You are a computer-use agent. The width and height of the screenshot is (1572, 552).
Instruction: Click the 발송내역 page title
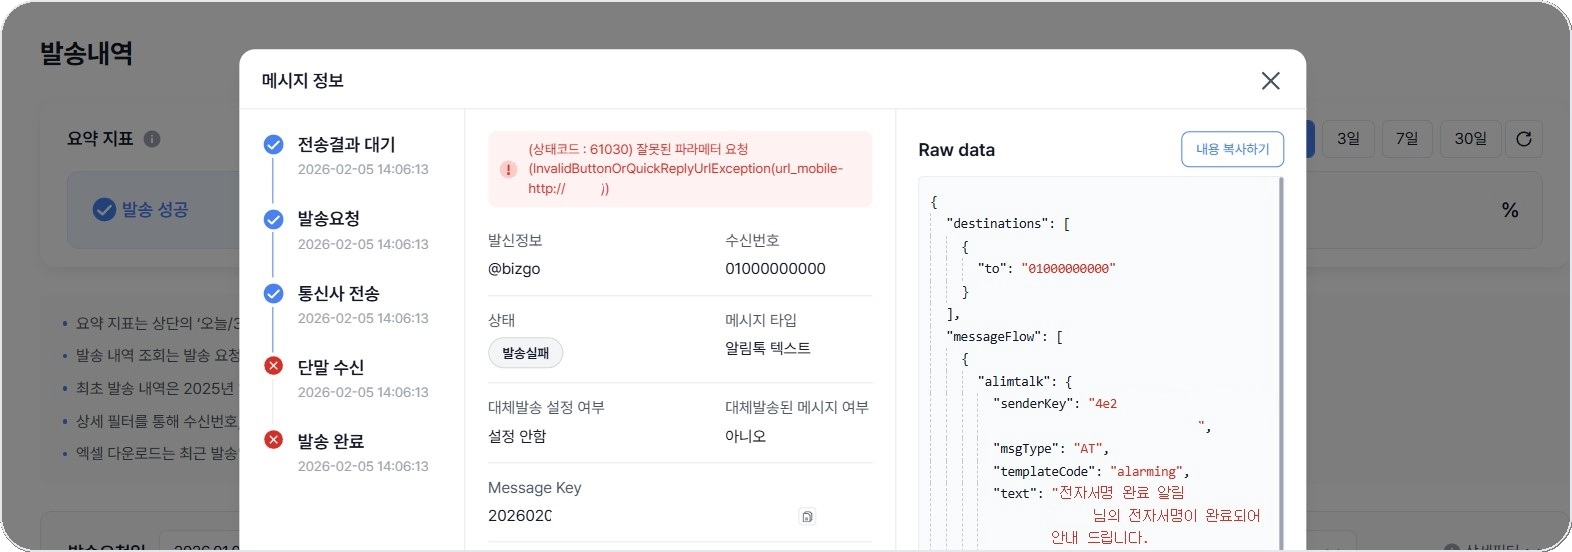(86, 53)
